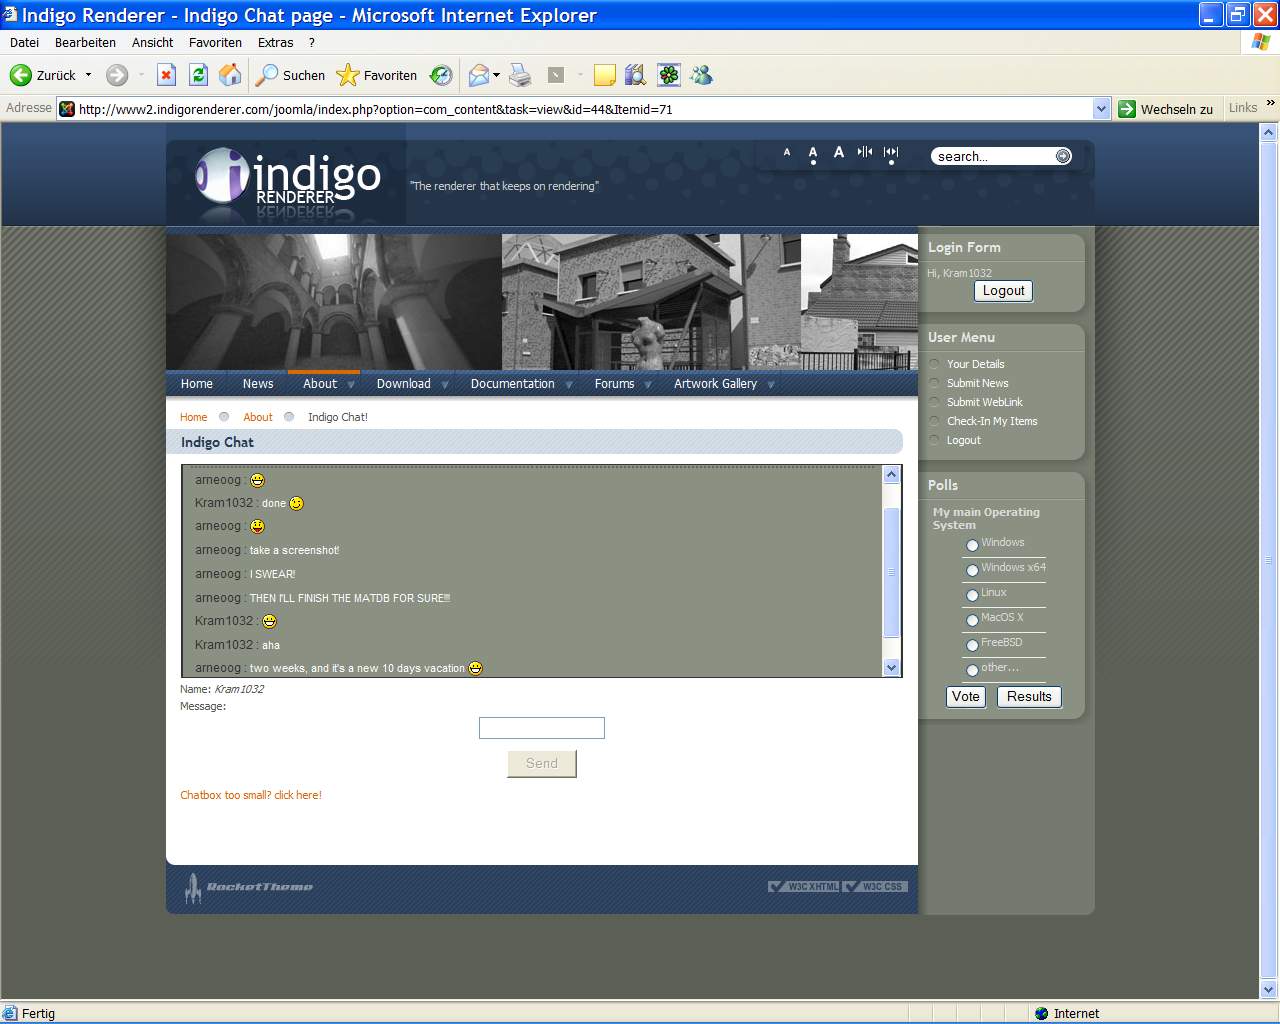Refresh the page using the toolbar icon
Image resolution: width=1280 pixels, height=1024 pixels.
198,75
